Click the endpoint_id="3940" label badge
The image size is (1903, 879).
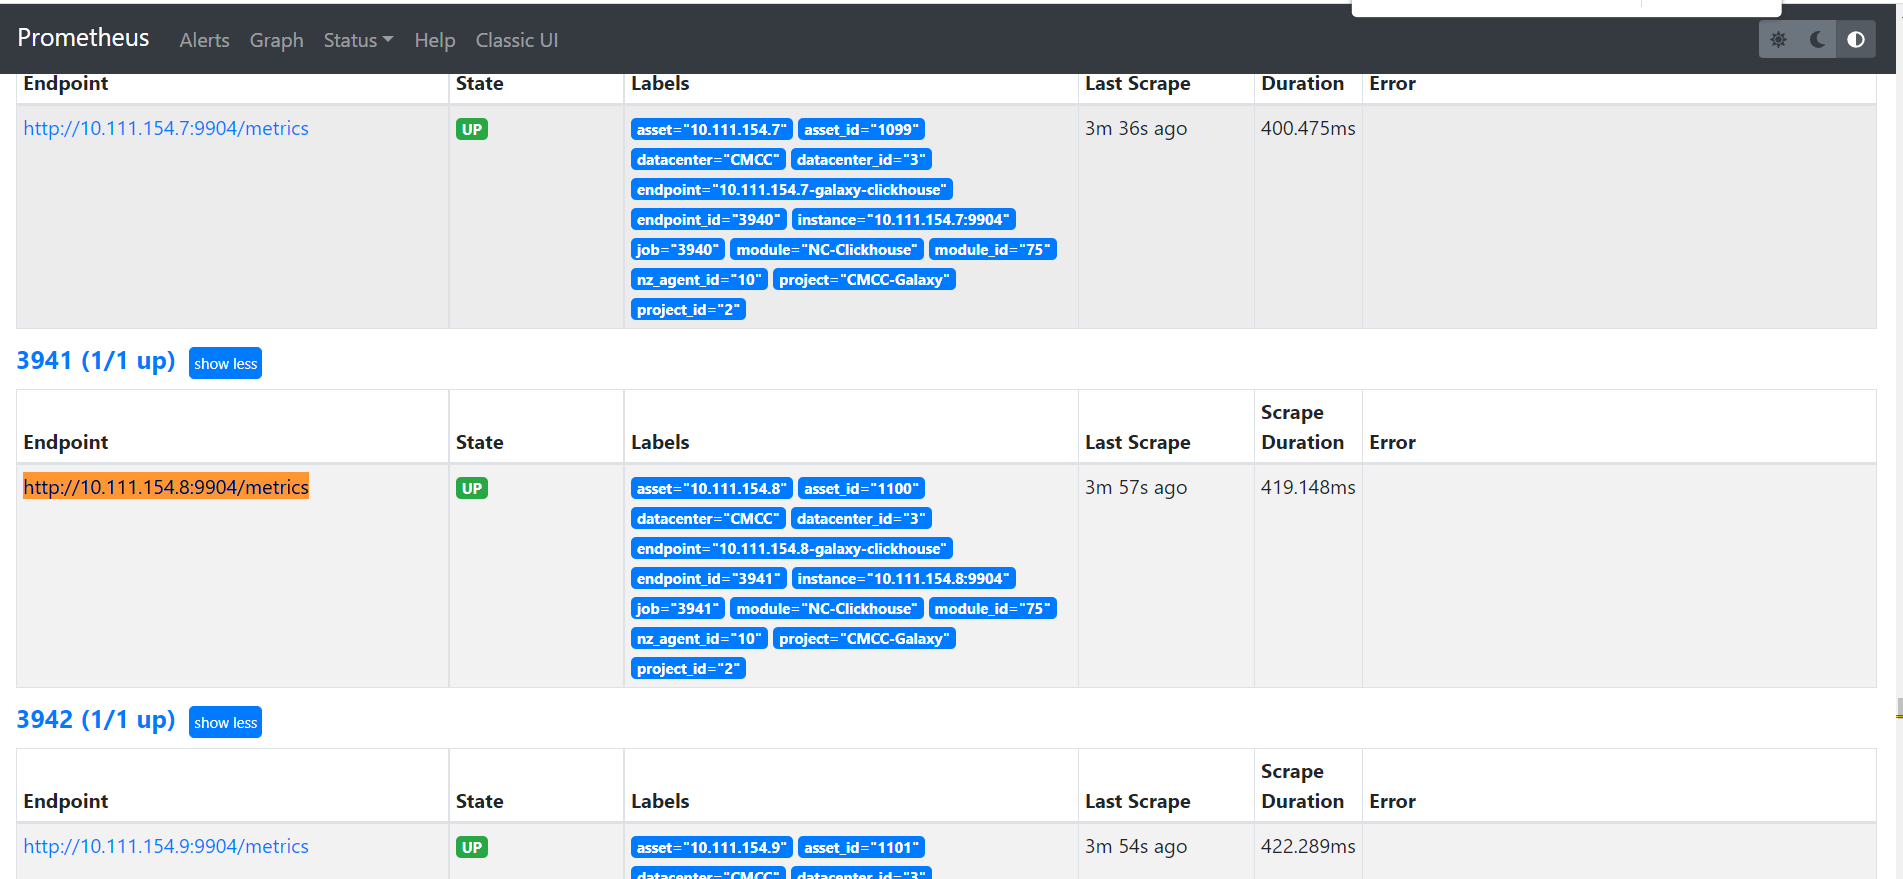coord(708,219)
